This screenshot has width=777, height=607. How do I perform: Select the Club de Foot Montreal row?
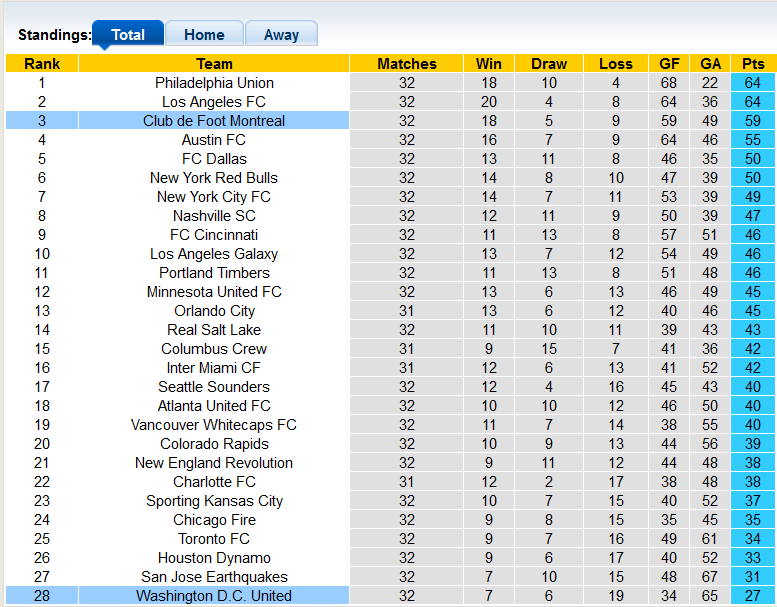click(x=214, y=121)
